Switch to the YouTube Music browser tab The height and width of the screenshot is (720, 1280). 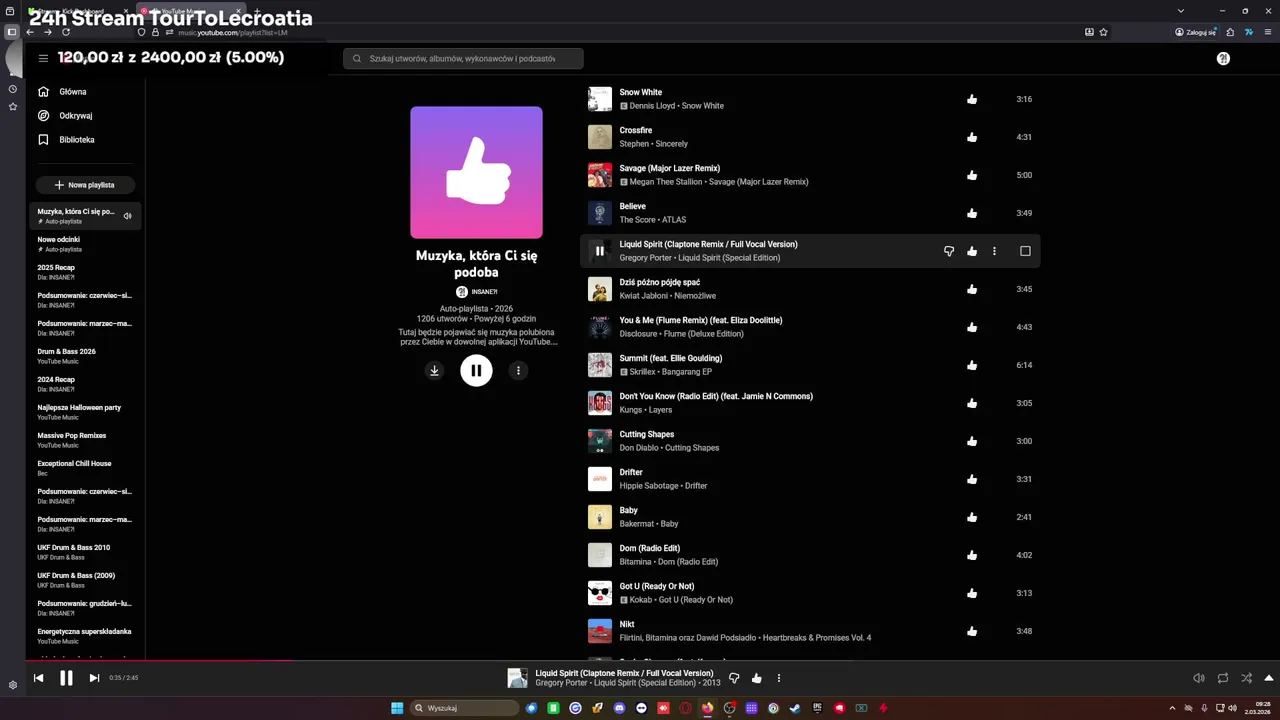(x=190, y=11)
